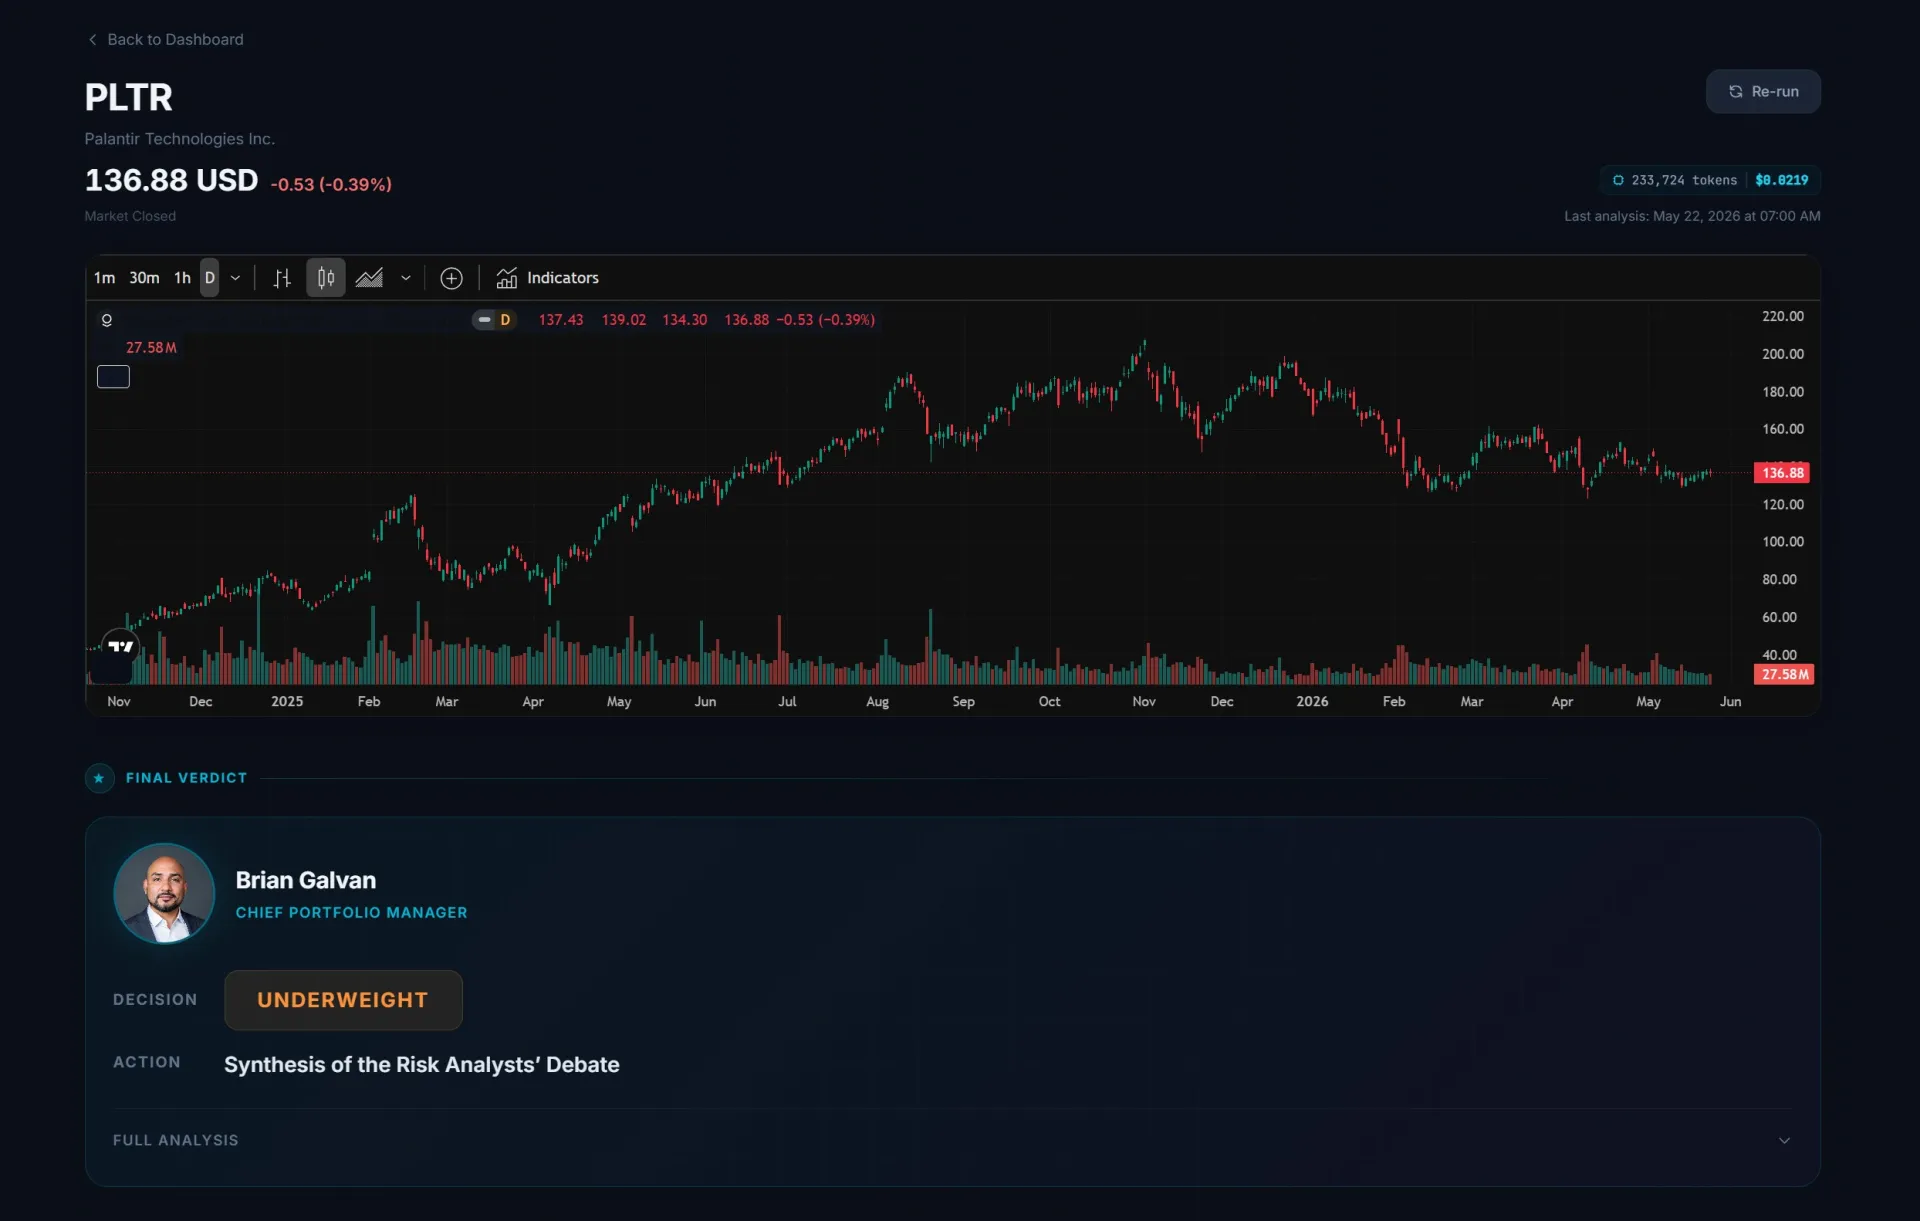Click the 139.02 high value in legend
Viewport: 1920px width, 1221px height.
pos(624,320)
